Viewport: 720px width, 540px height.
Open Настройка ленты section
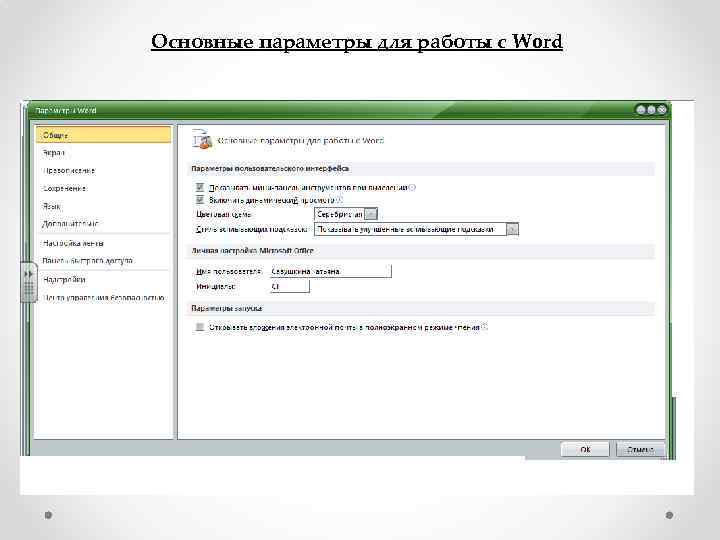[x=73, y=243]
